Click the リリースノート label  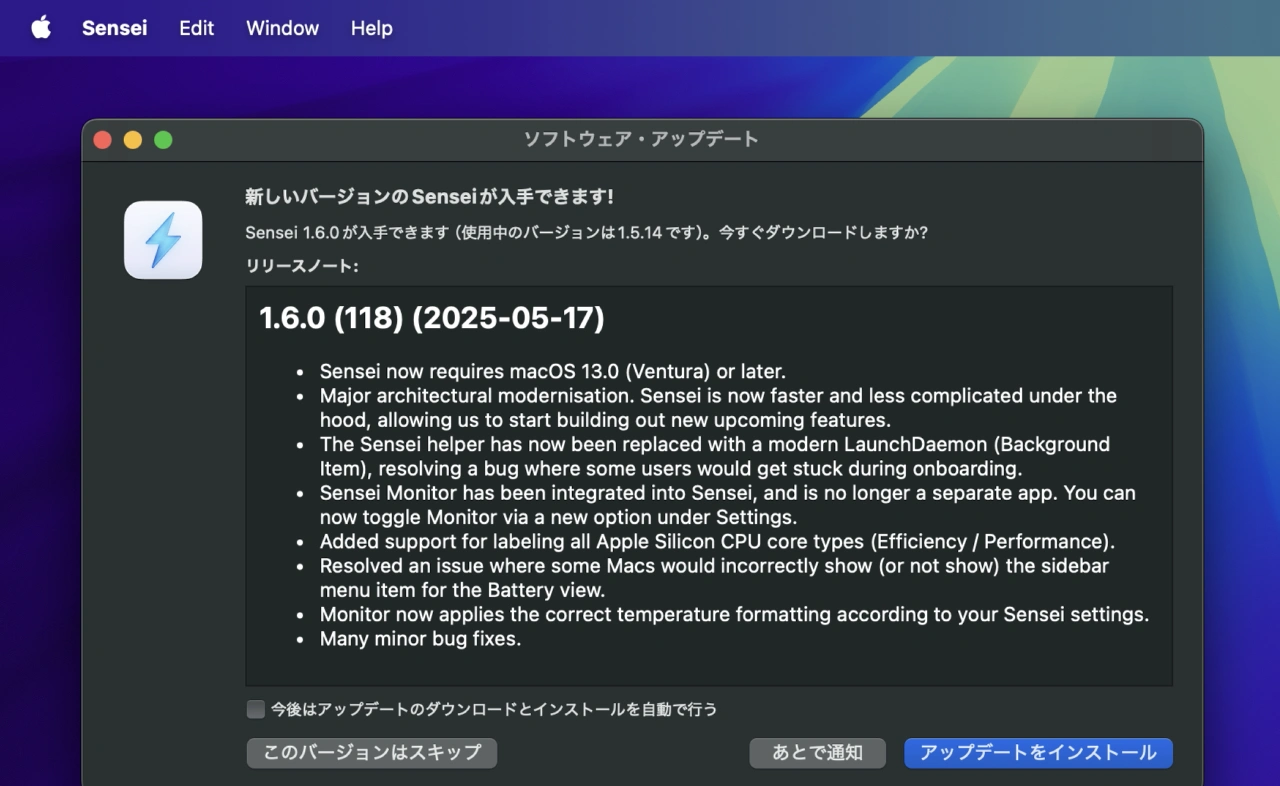301,266
